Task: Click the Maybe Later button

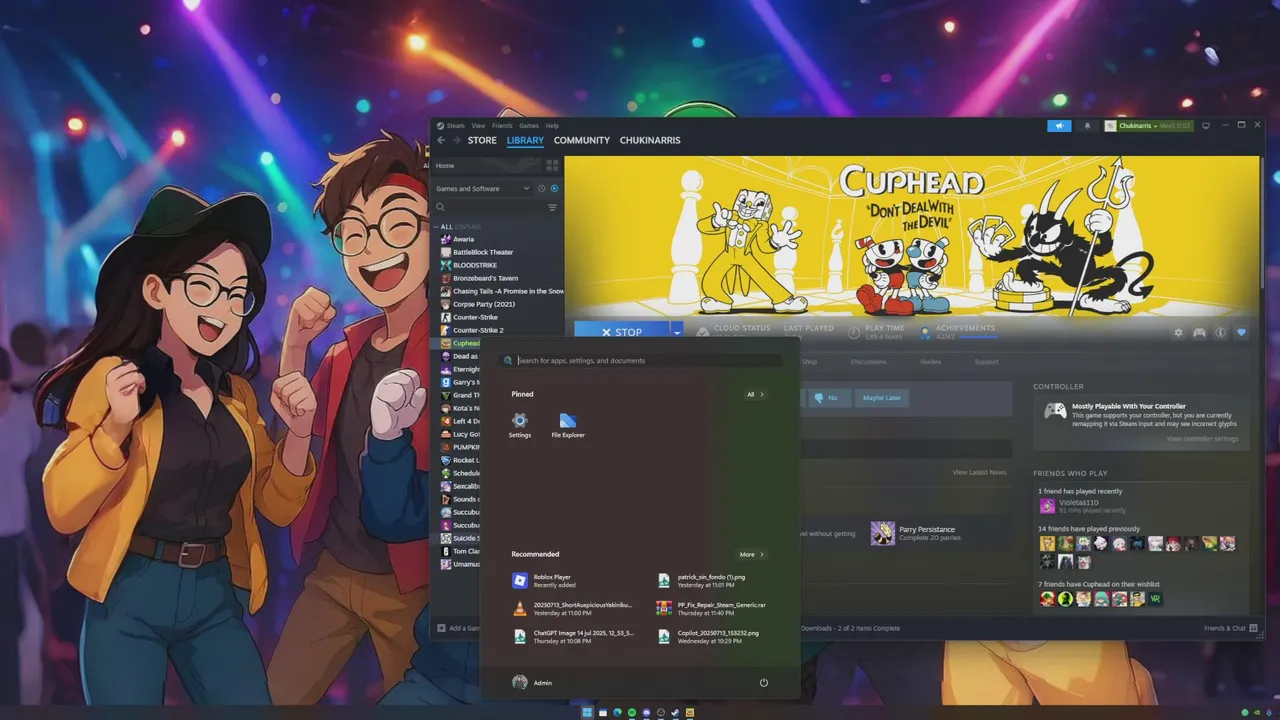Action: tap(881, 397)
